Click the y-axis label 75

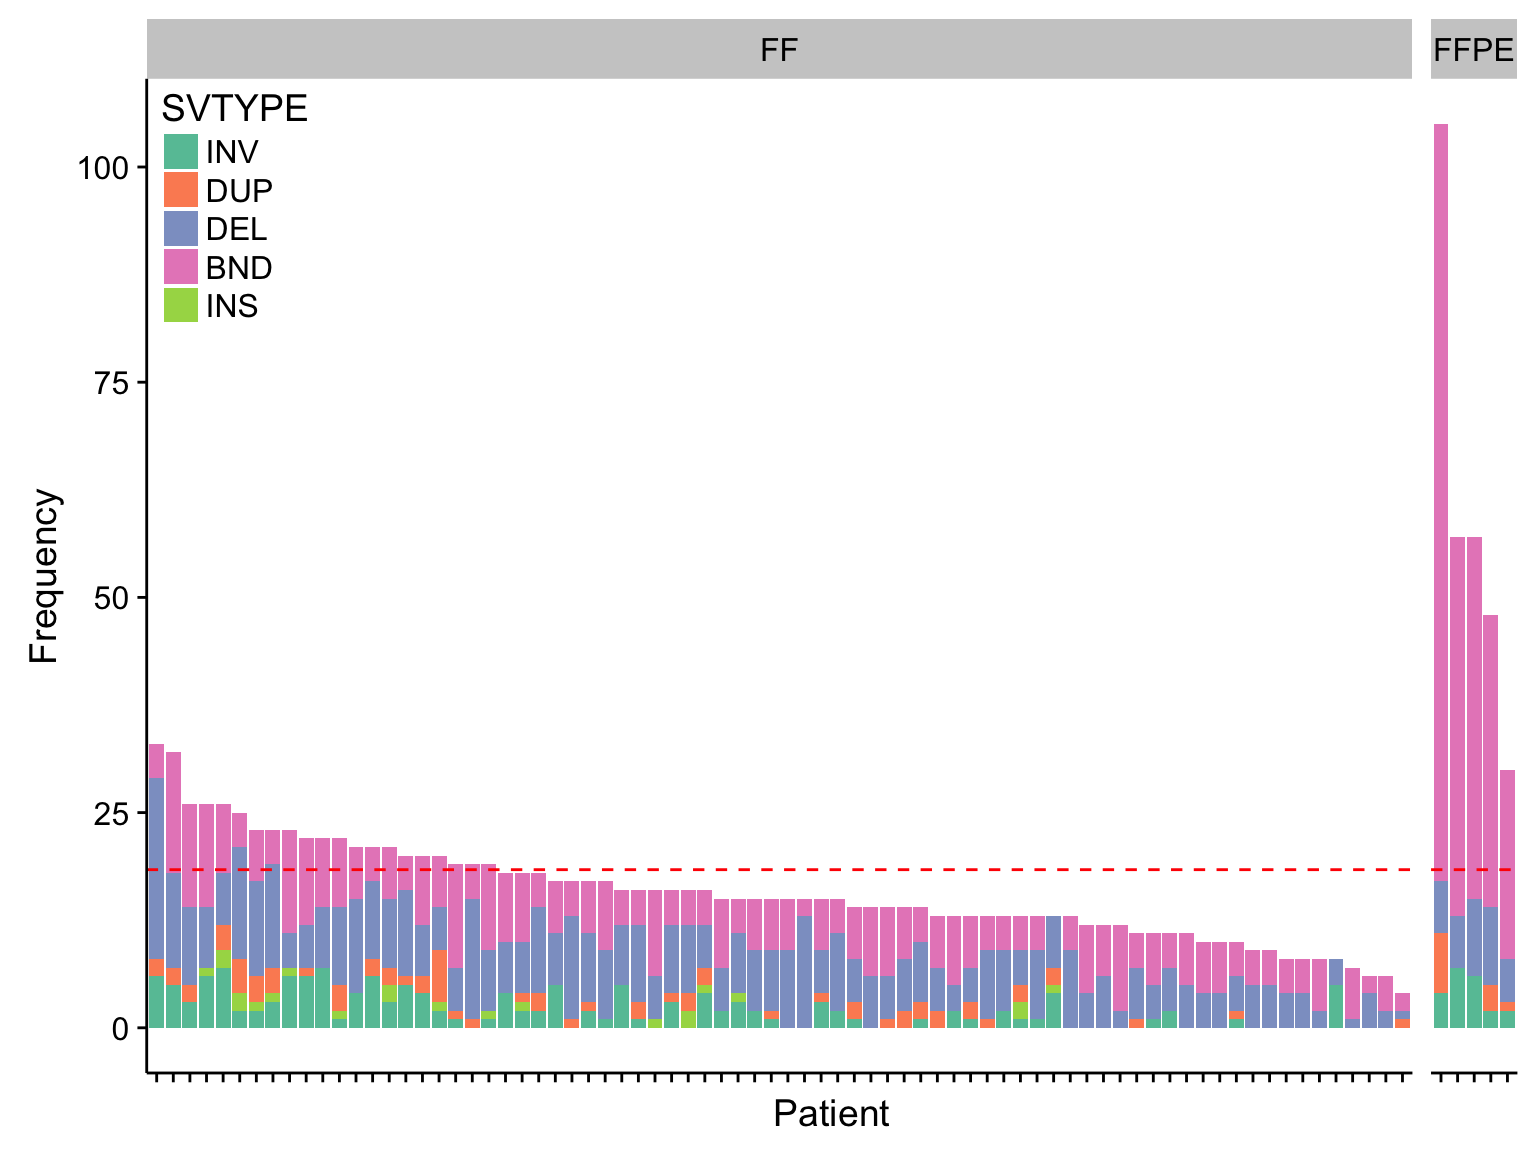(x=113, y=383)
